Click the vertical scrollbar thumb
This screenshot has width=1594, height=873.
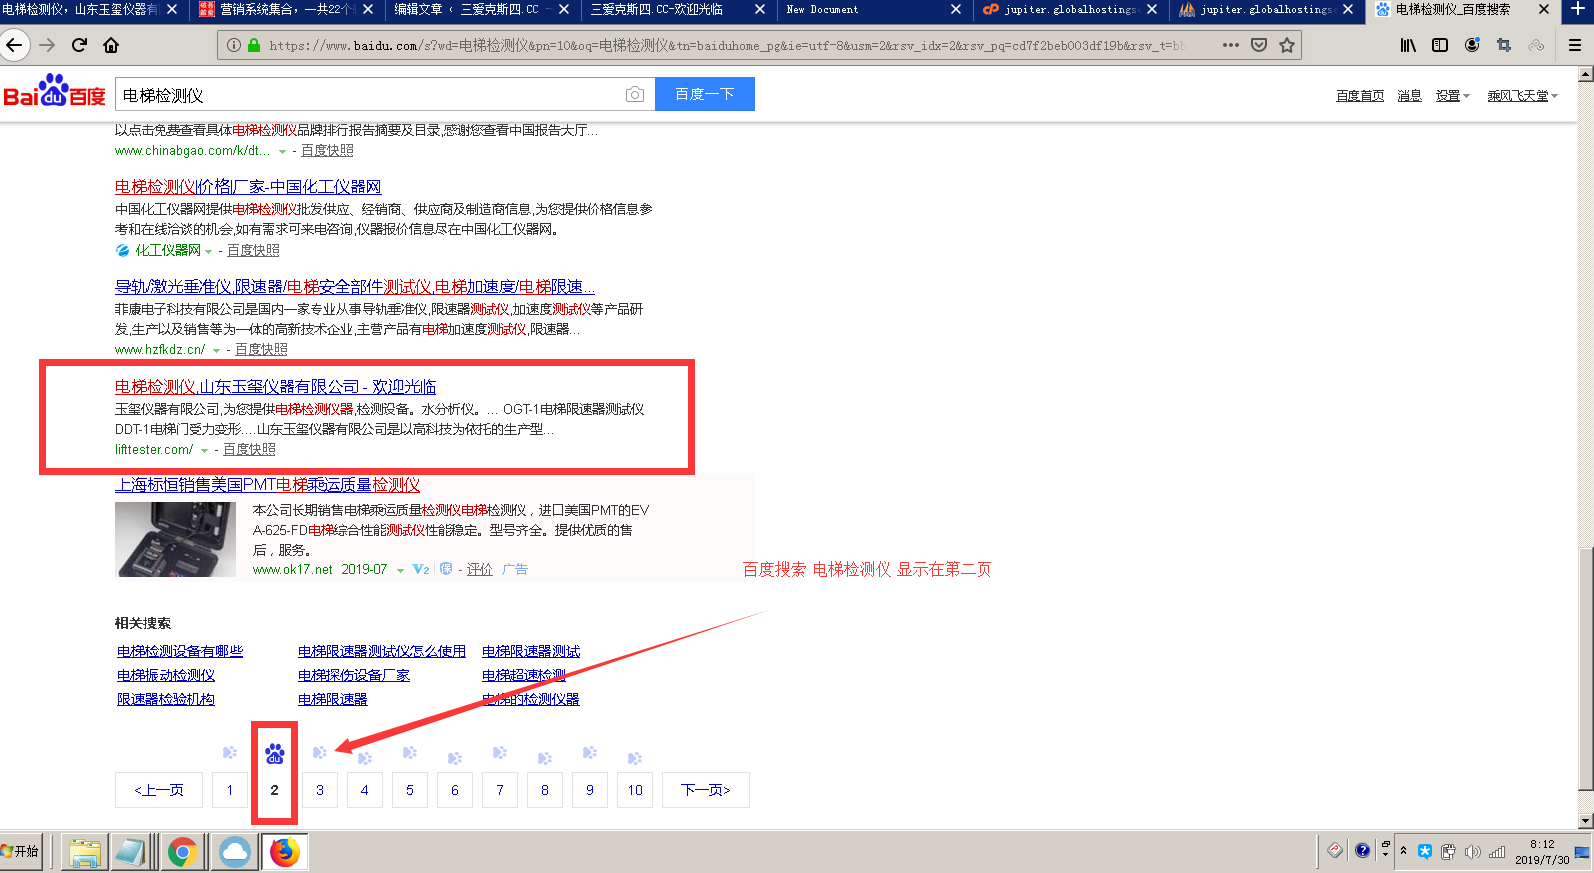click(1586, 670)
